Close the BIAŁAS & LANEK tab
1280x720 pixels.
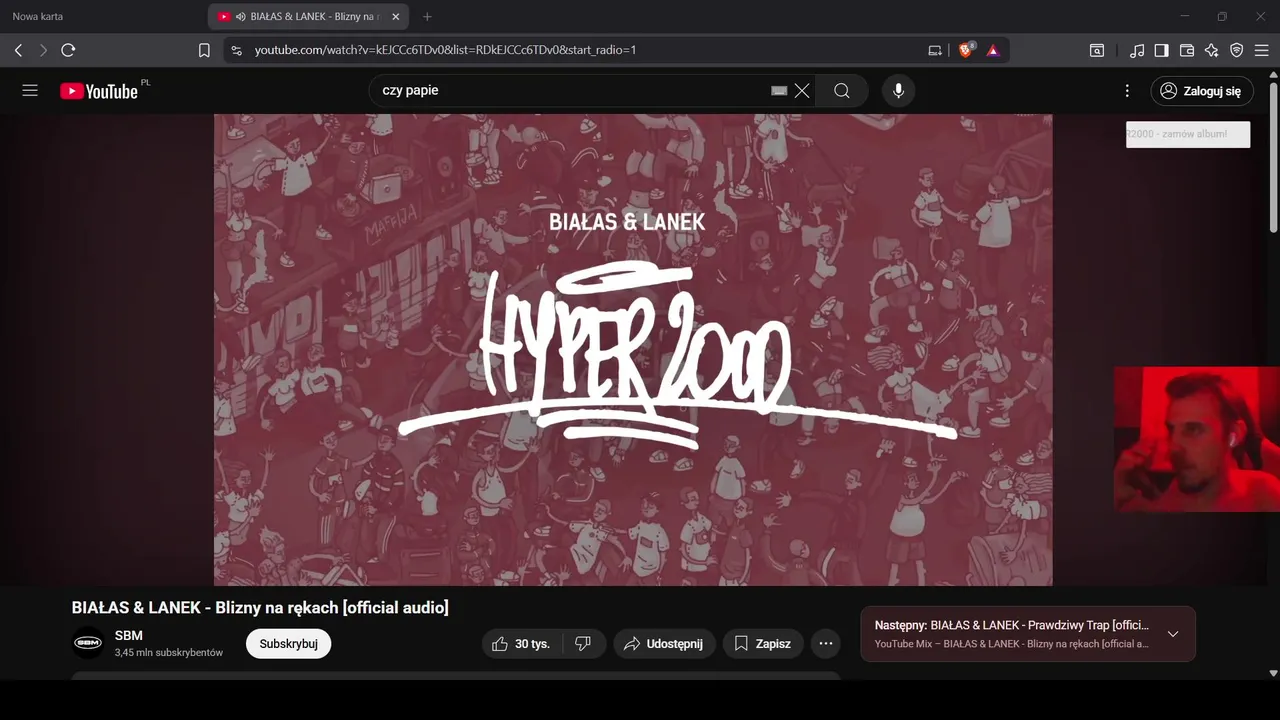click(x=395, y=17)
